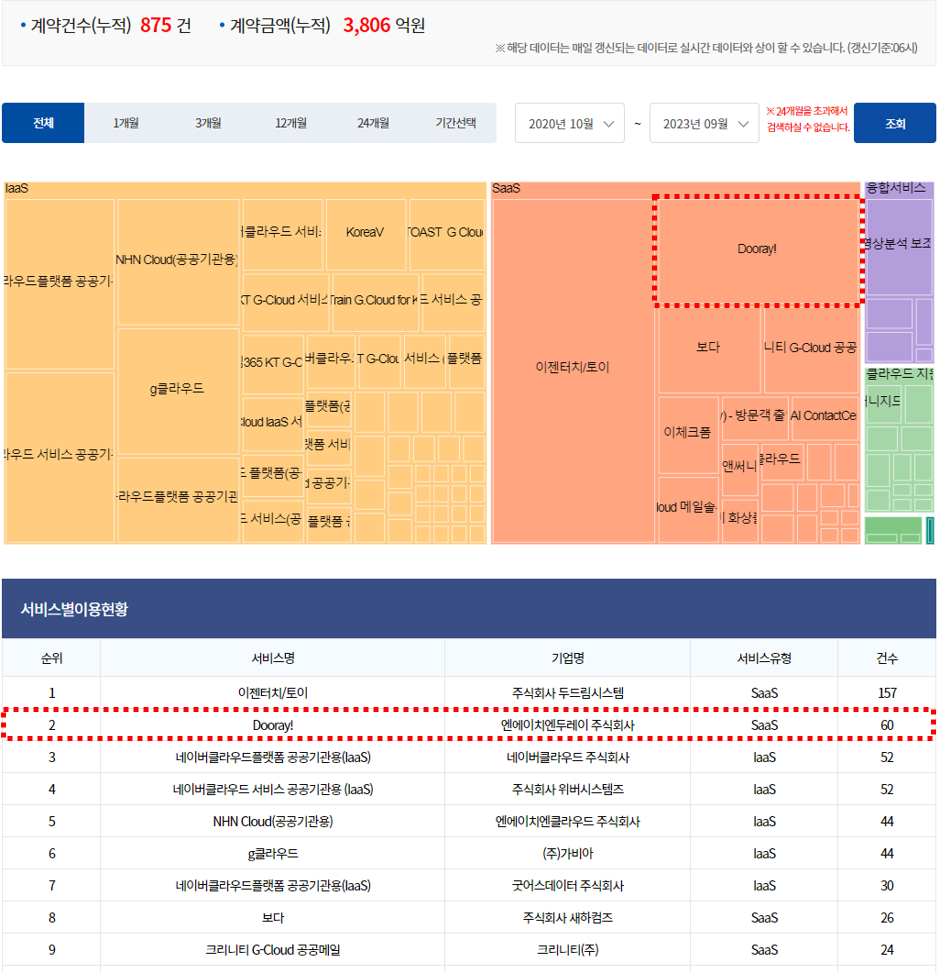The height and width of the screenshot is (973, 940).
Task: Select the 전체 period tab
Action: [x=43, y=123]
